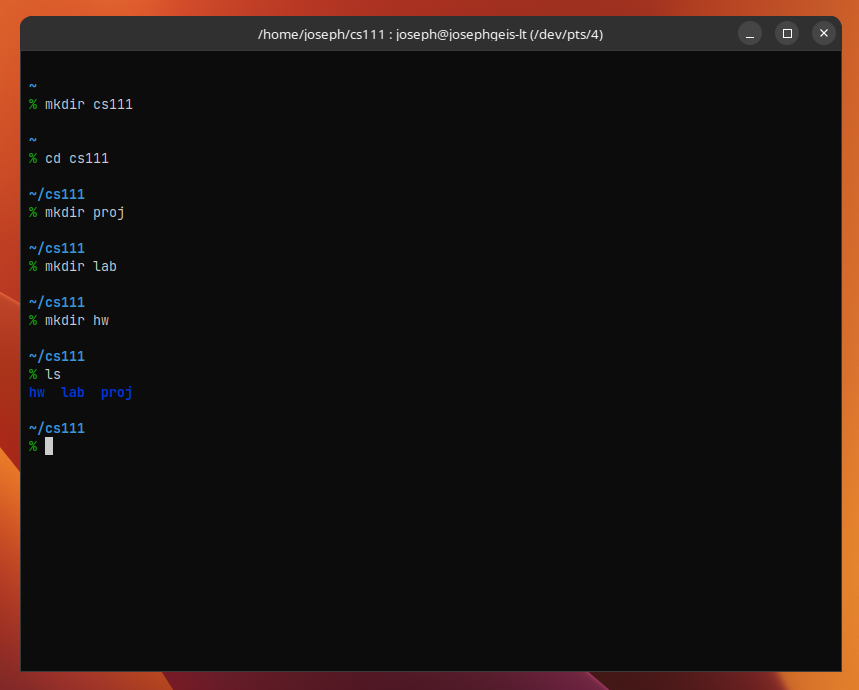Click the "mkdir proj" command line
Screen dimensions: 859x690
pyautogui.click(x=84, y=212)
